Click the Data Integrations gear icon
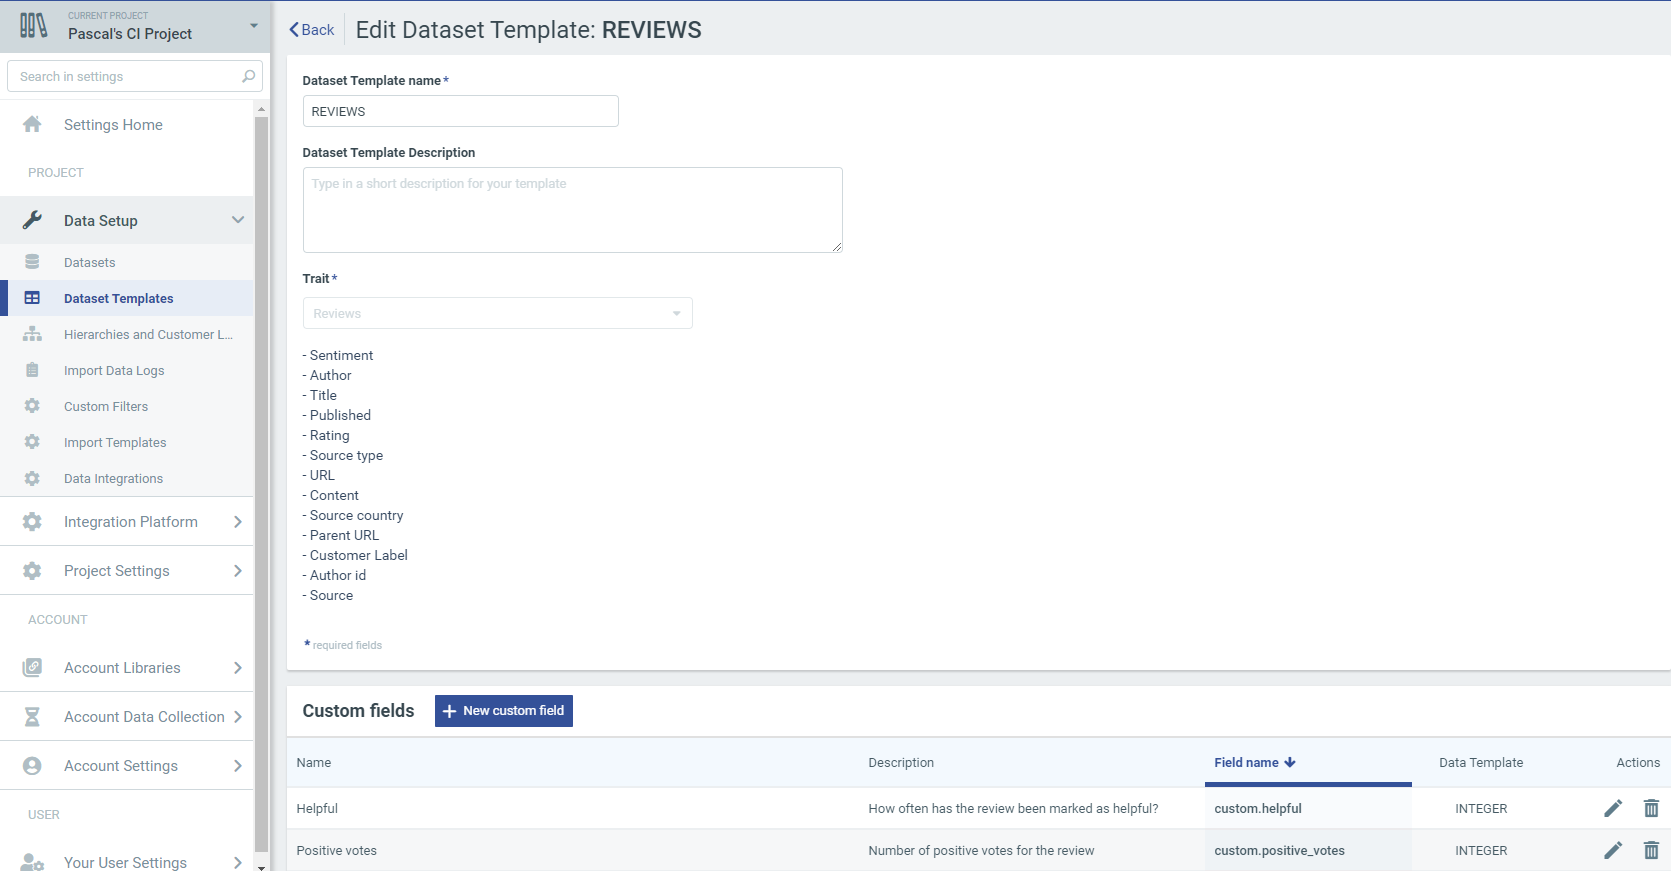Image resolution: width=1671 pixels, height=871 pixels. 32,478
